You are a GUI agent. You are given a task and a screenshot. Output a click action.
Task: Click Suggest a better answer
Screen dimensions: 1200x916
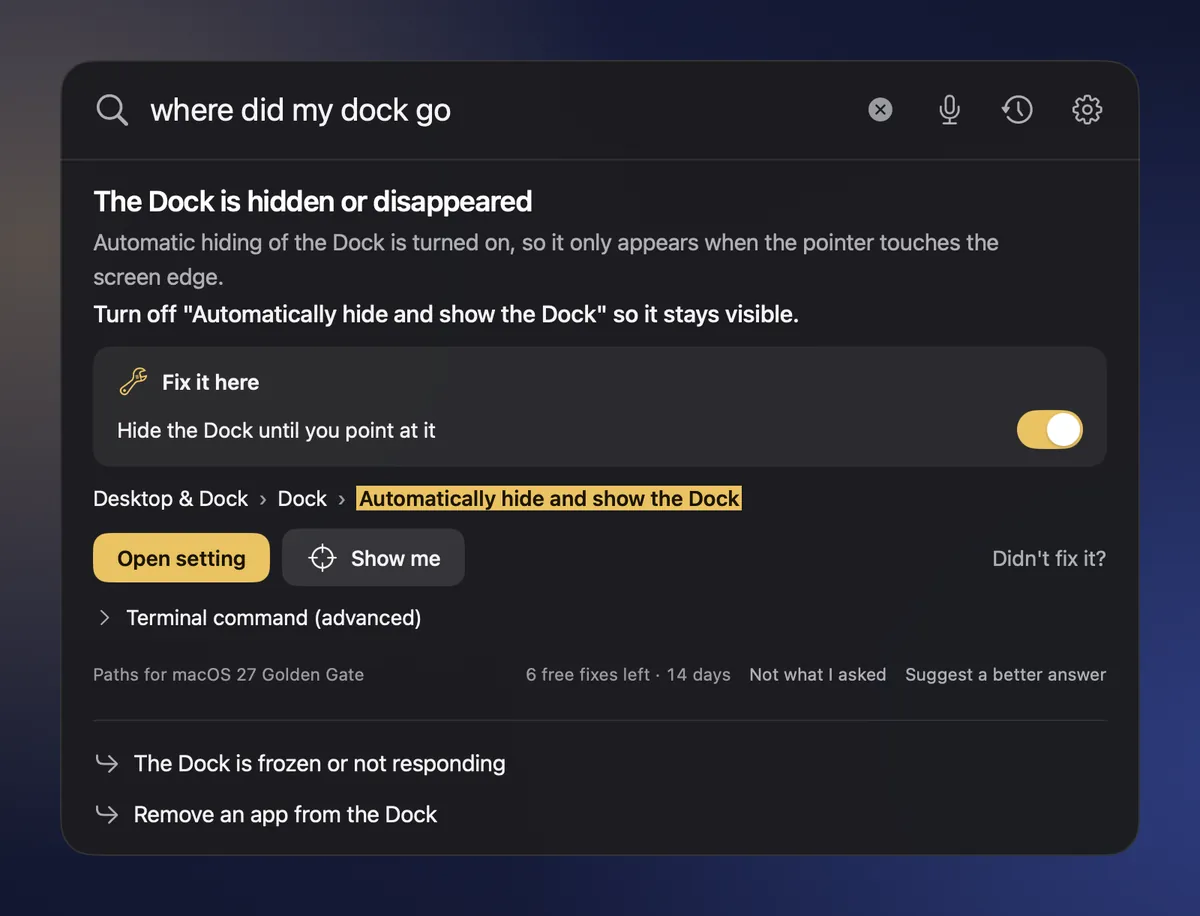point(1005,675)
